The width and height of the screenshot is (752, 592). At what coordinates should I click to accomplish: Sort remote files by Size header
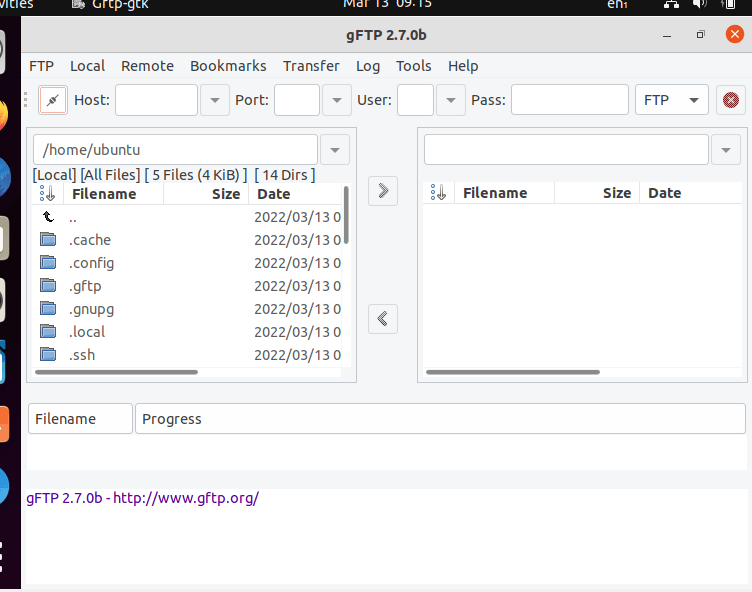[597, 193]
